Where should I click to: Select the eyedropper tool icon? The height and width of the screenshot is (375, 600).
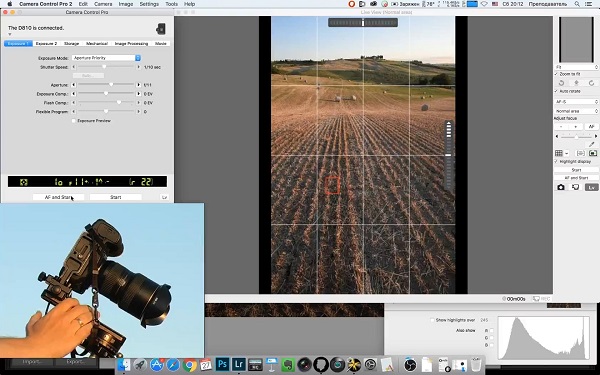coord(592,144)
